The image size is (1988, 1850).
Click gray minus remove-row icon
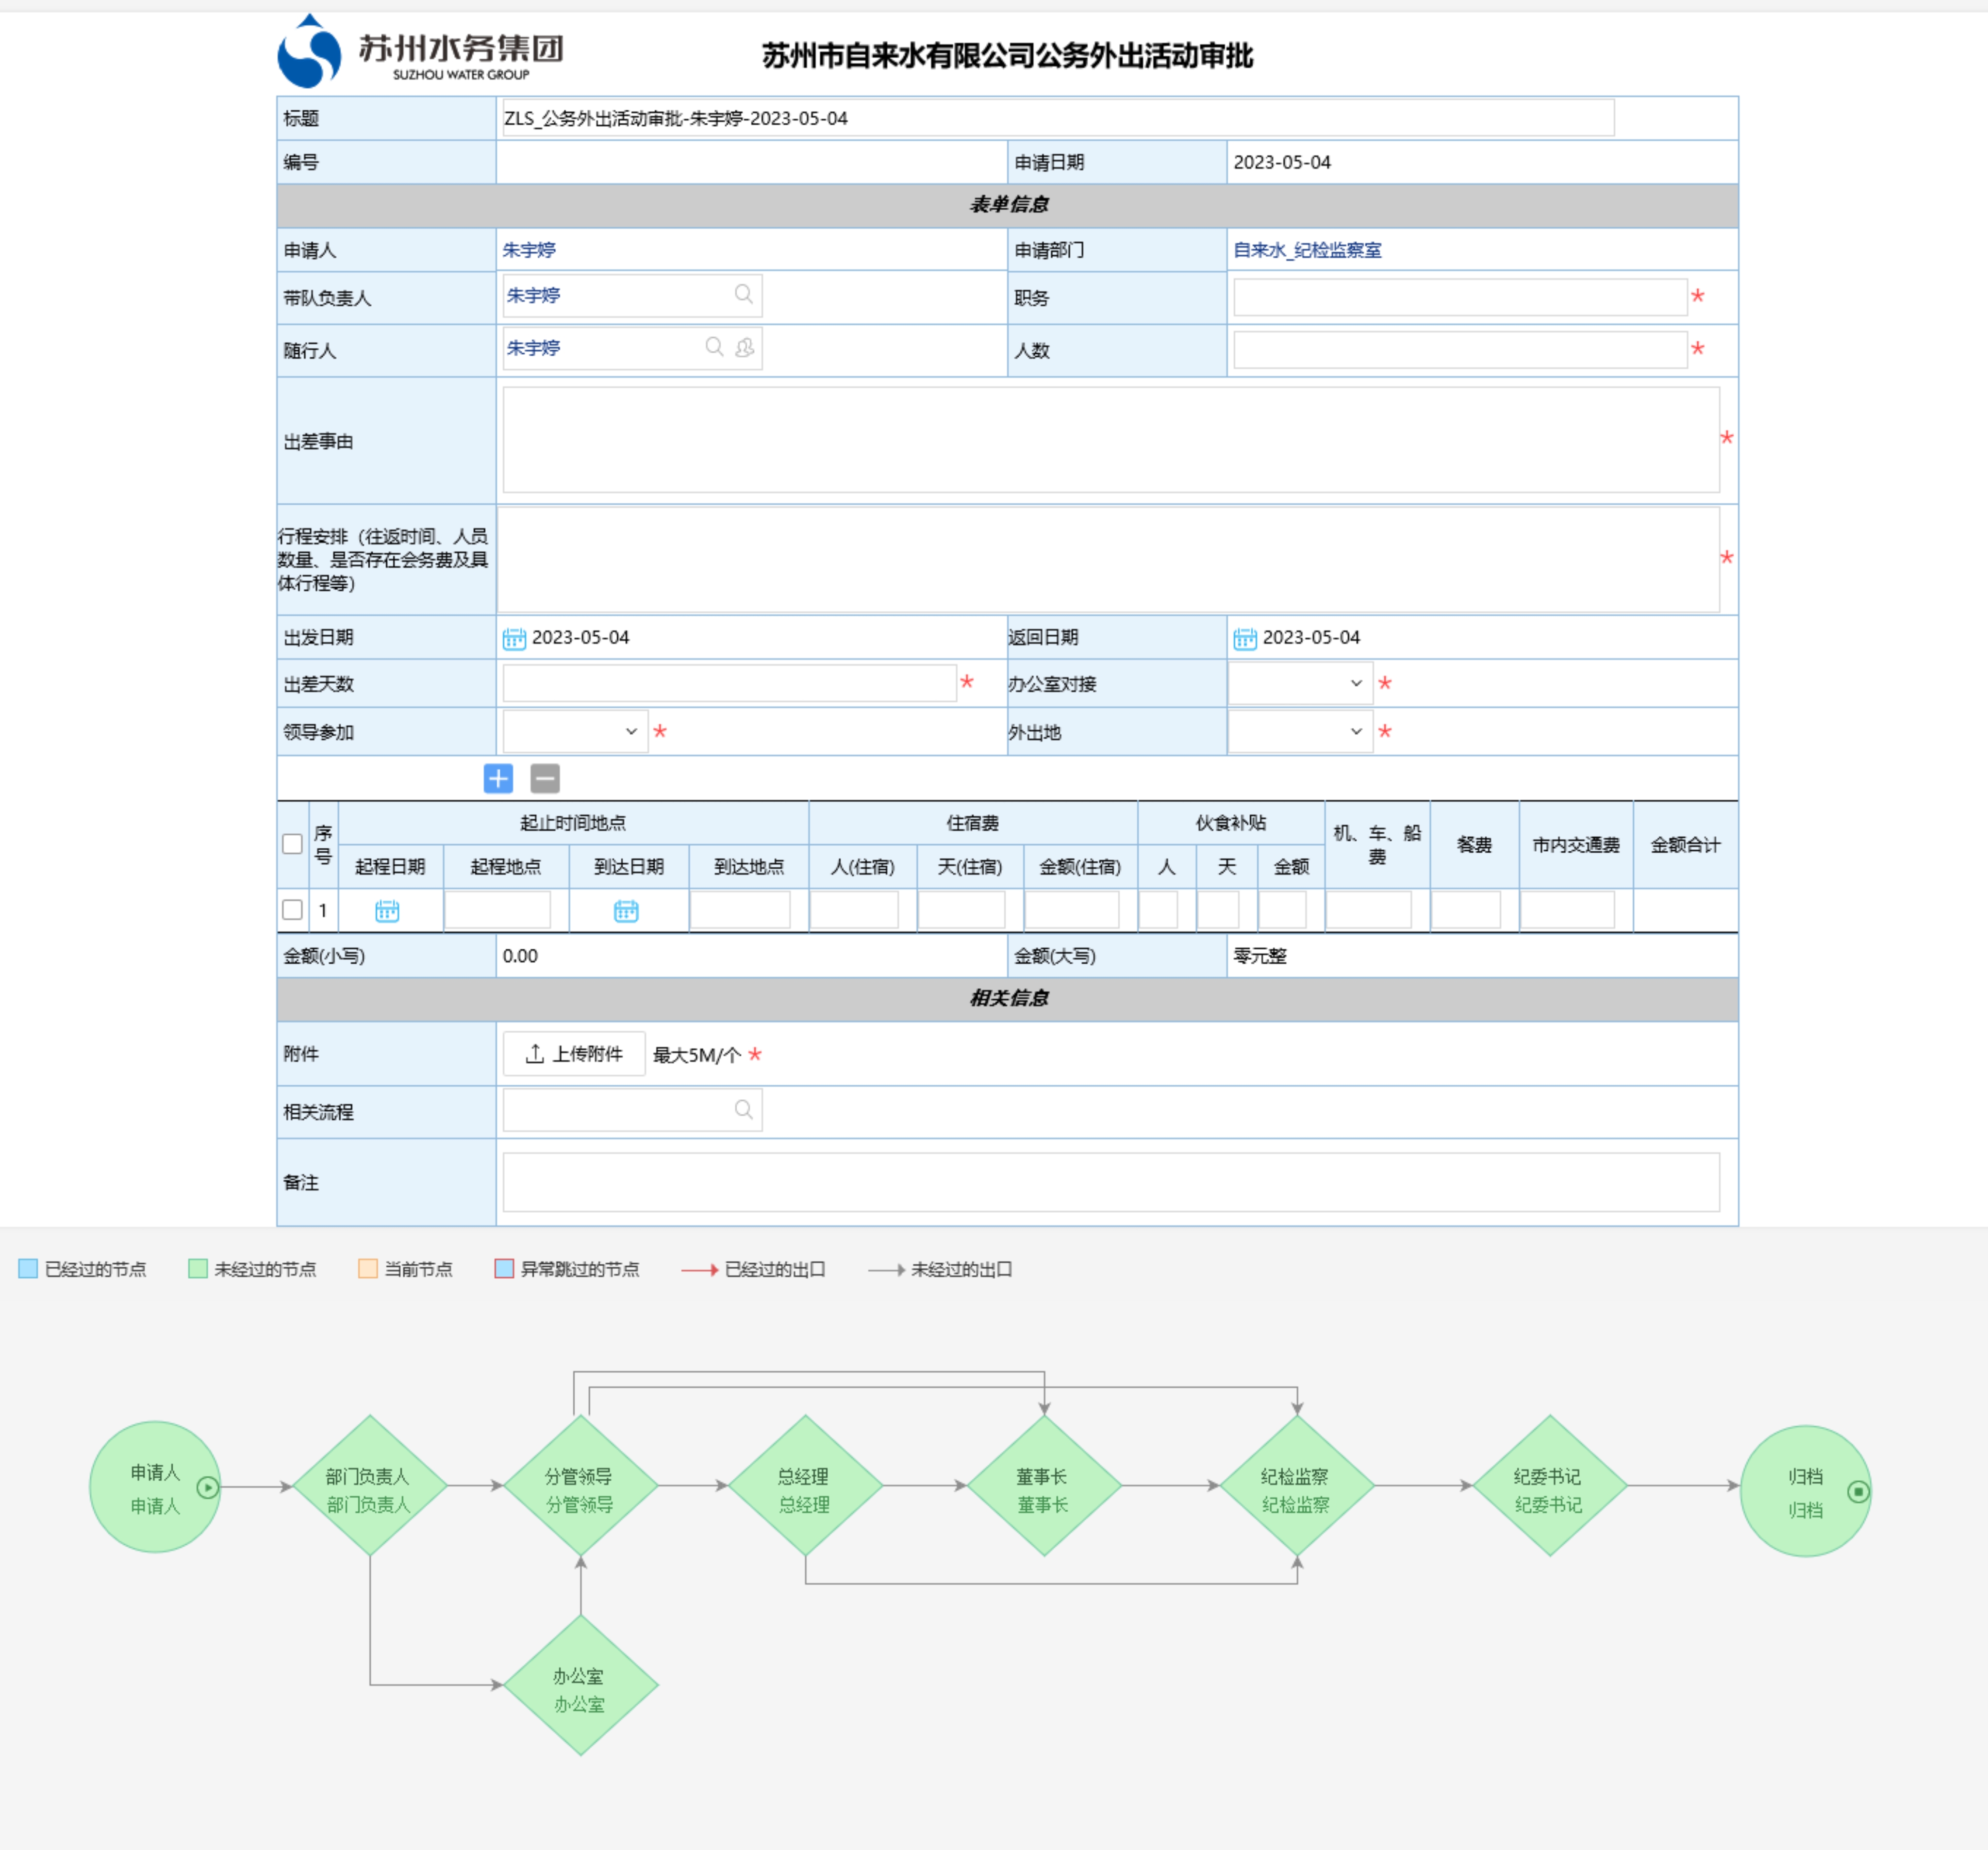[545, 778]
